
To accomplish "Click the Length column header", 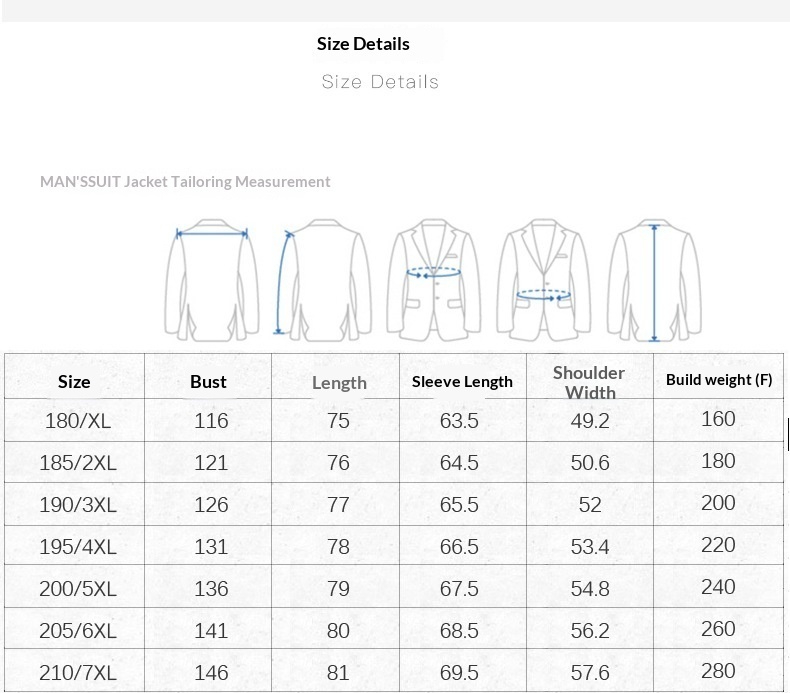I will tap(339, 382).
